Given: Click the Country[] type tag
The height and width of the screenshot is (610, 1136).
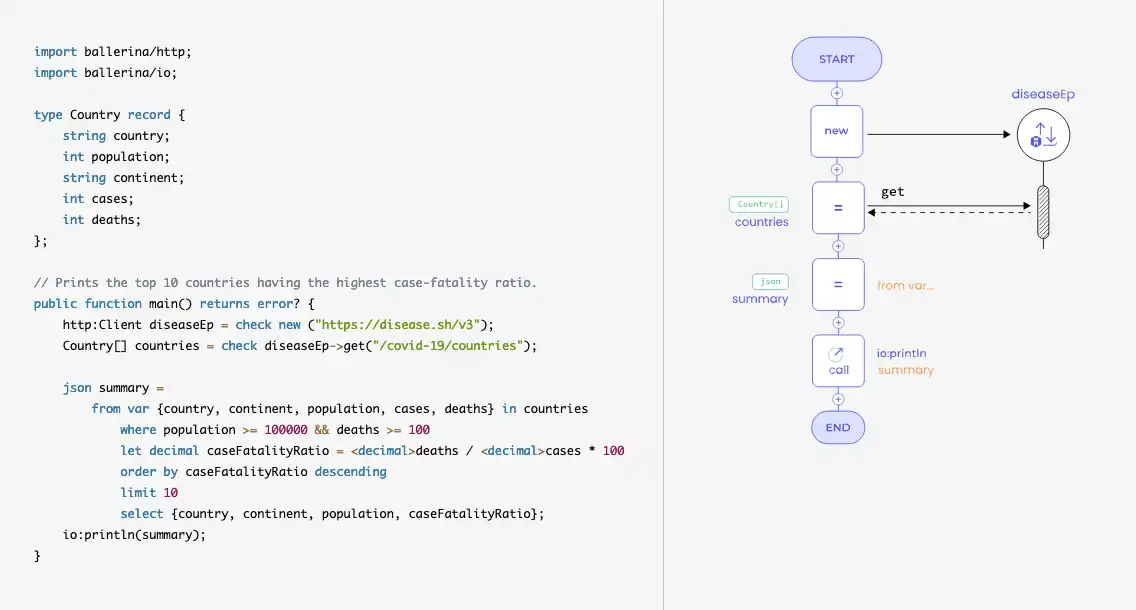Looking at the screenshot, I should point(759,204).
